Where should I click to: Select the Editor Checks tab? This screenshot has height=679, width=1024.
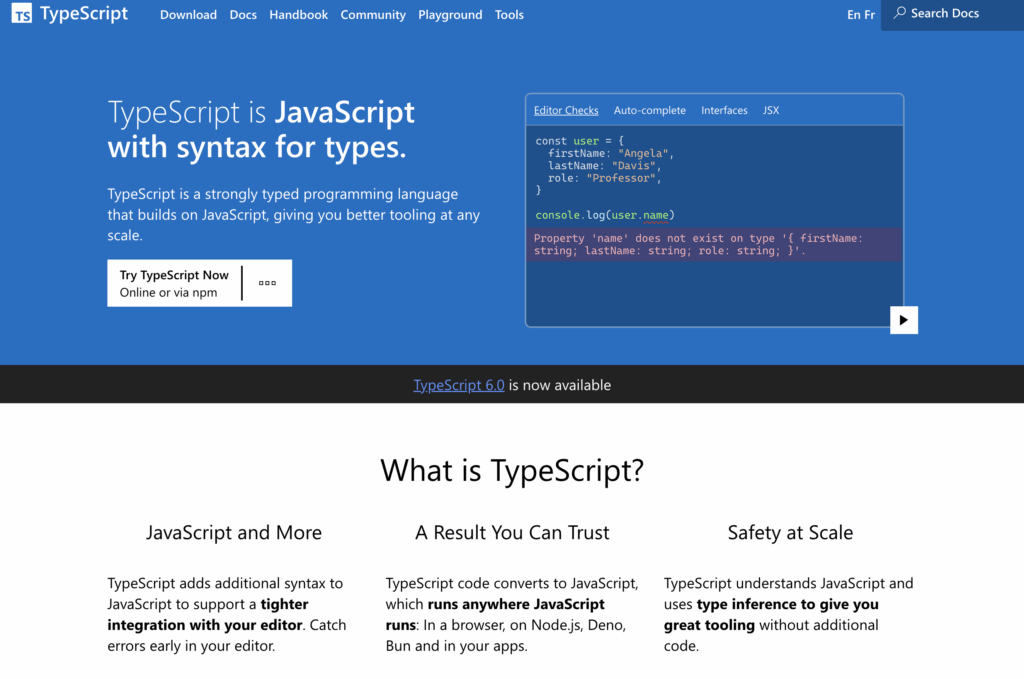tap(566, 110)
